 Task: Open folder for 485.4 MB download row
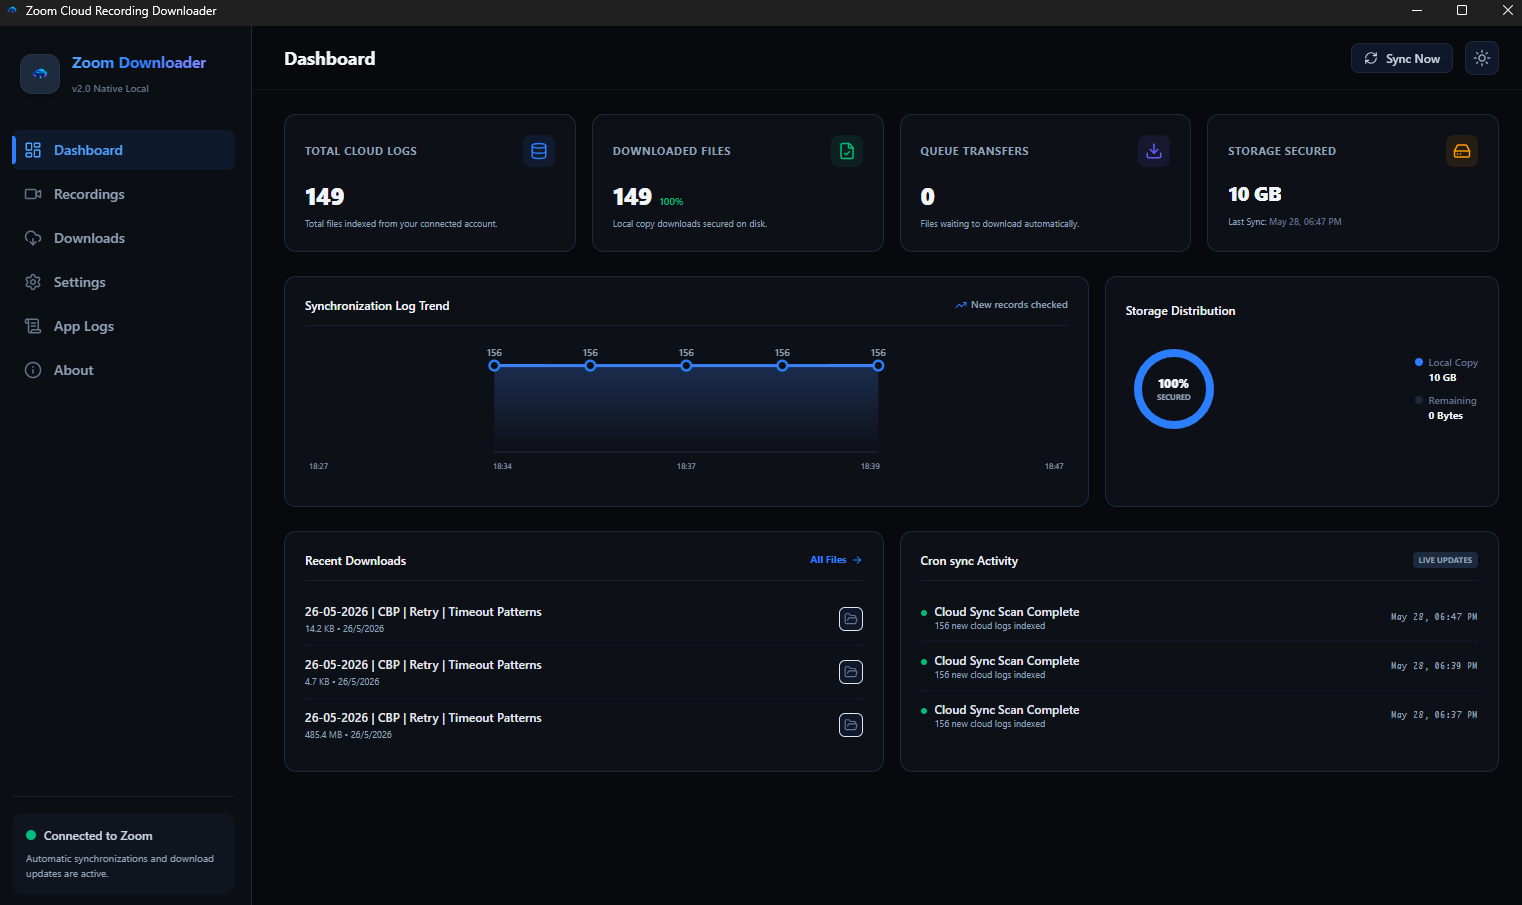point(851,725)
